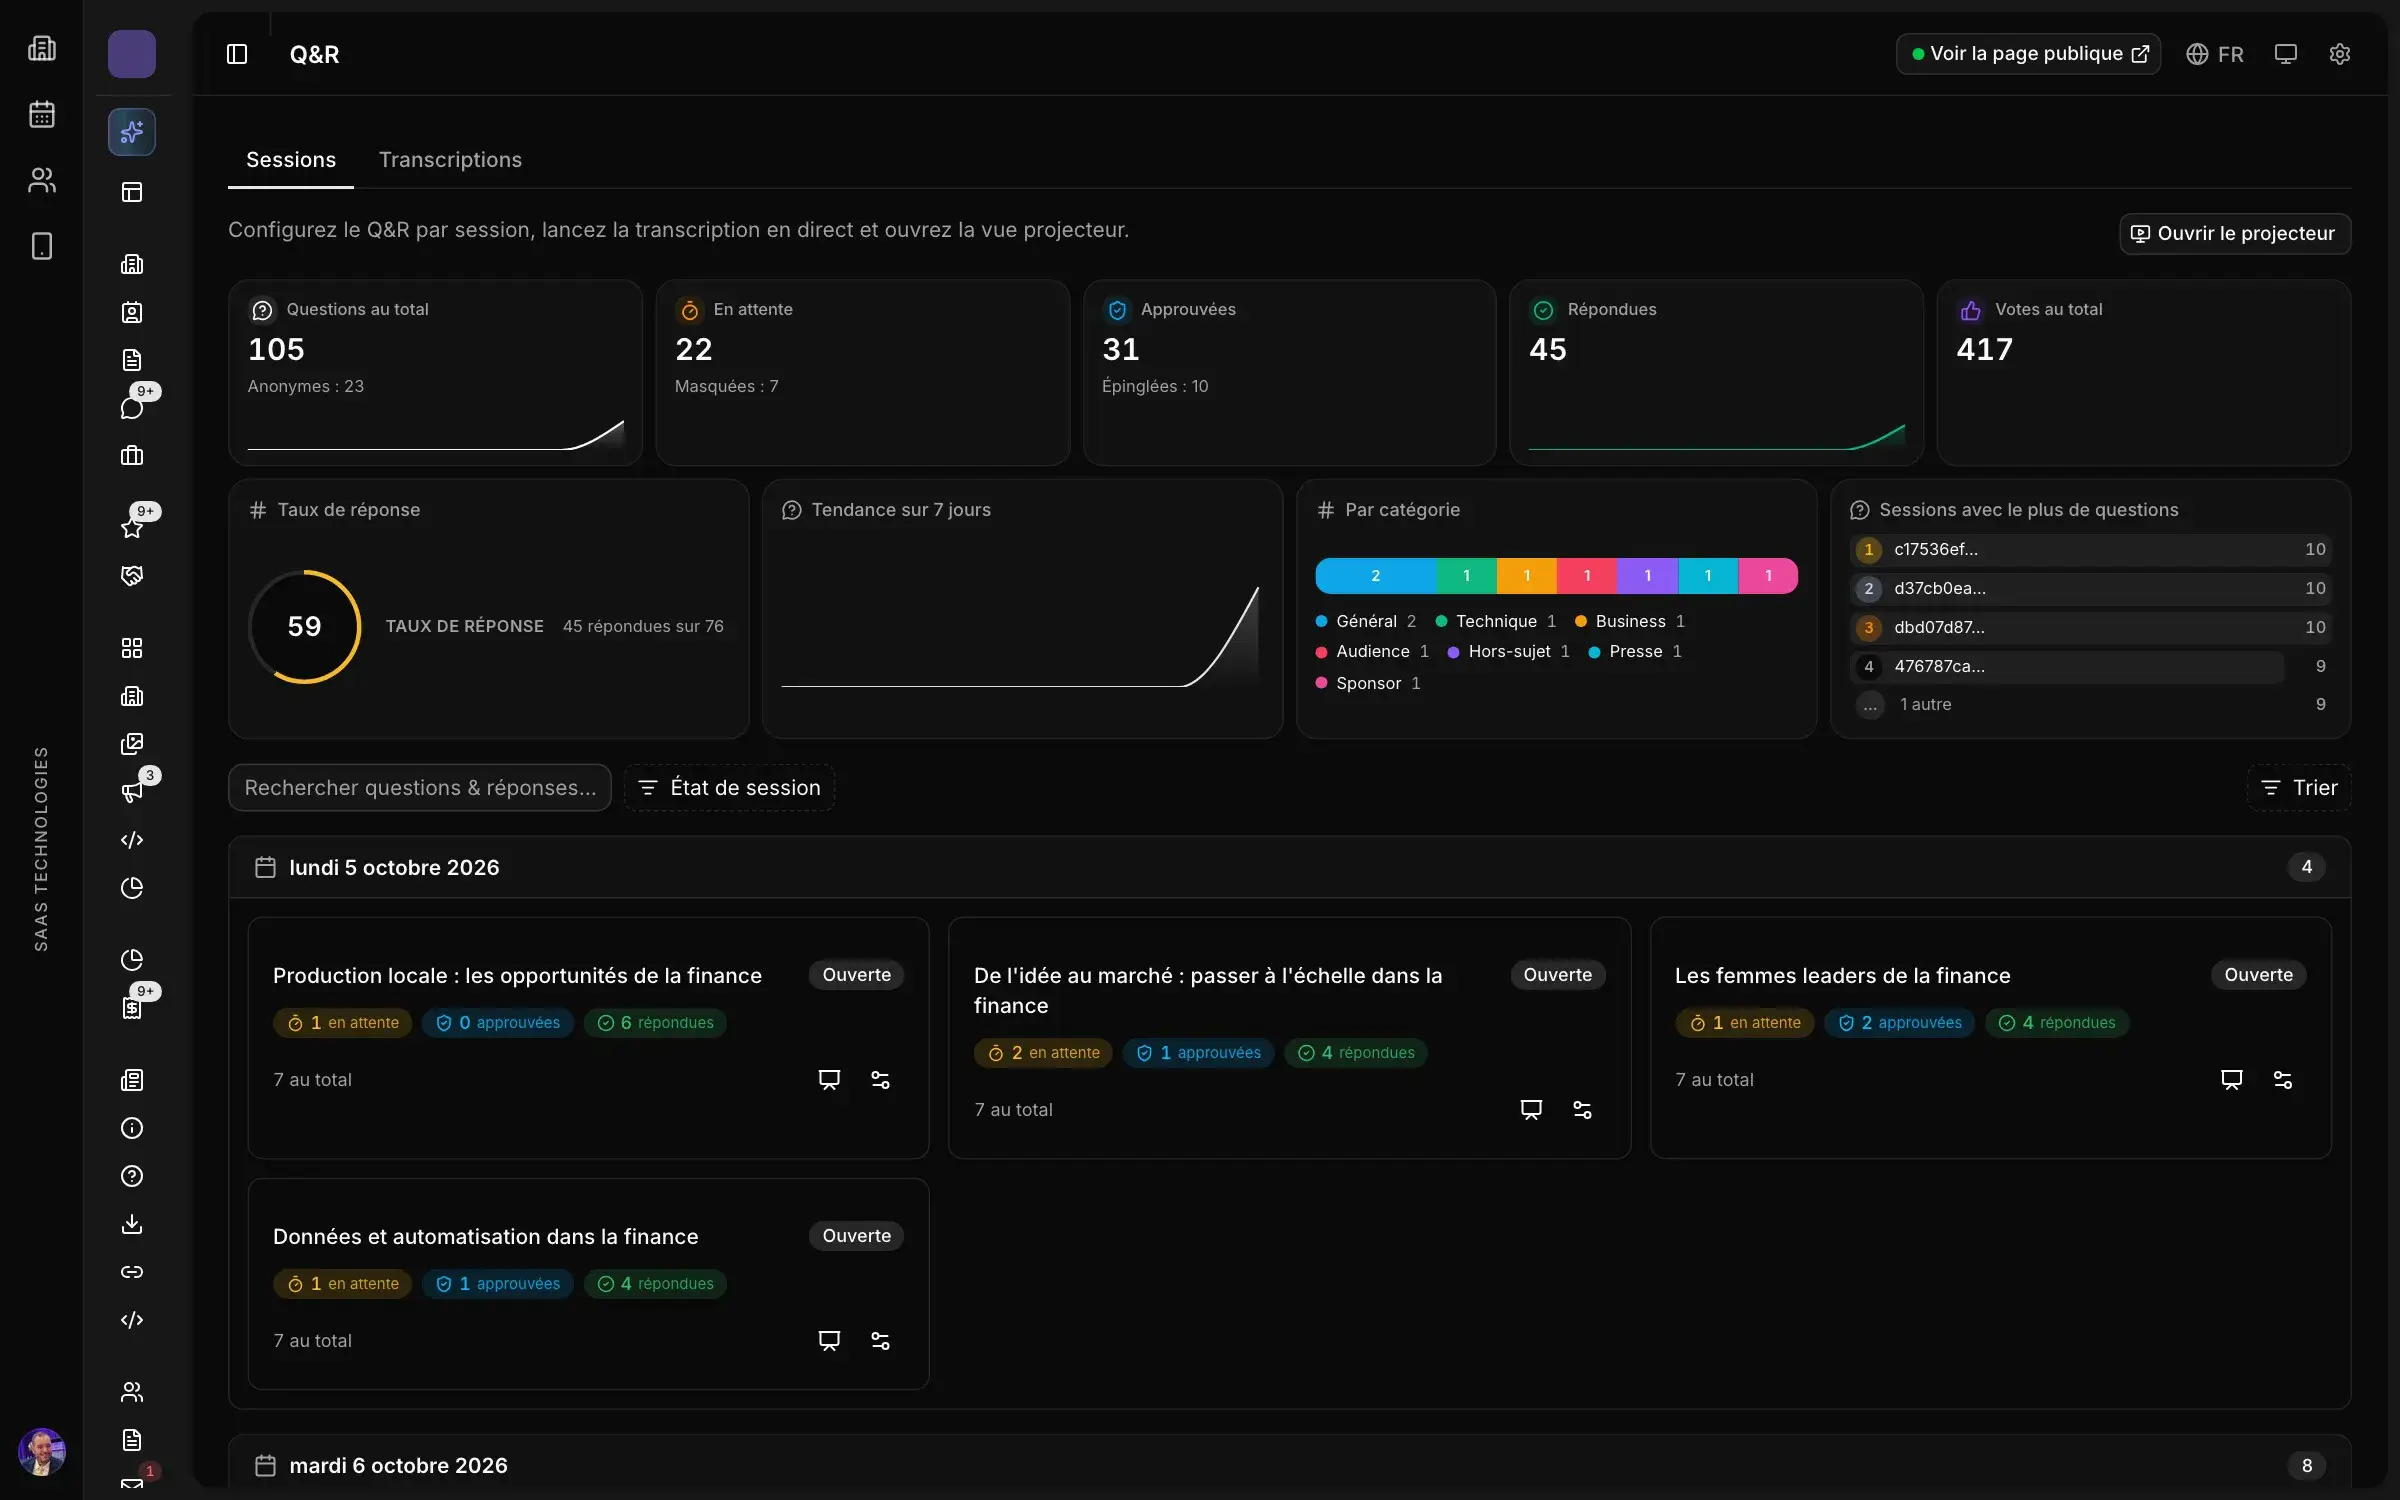Expand the mardi 6 octobre 2026 group
The height and width of the screenshot is (1500, 2400).
pos(1289,1465)
